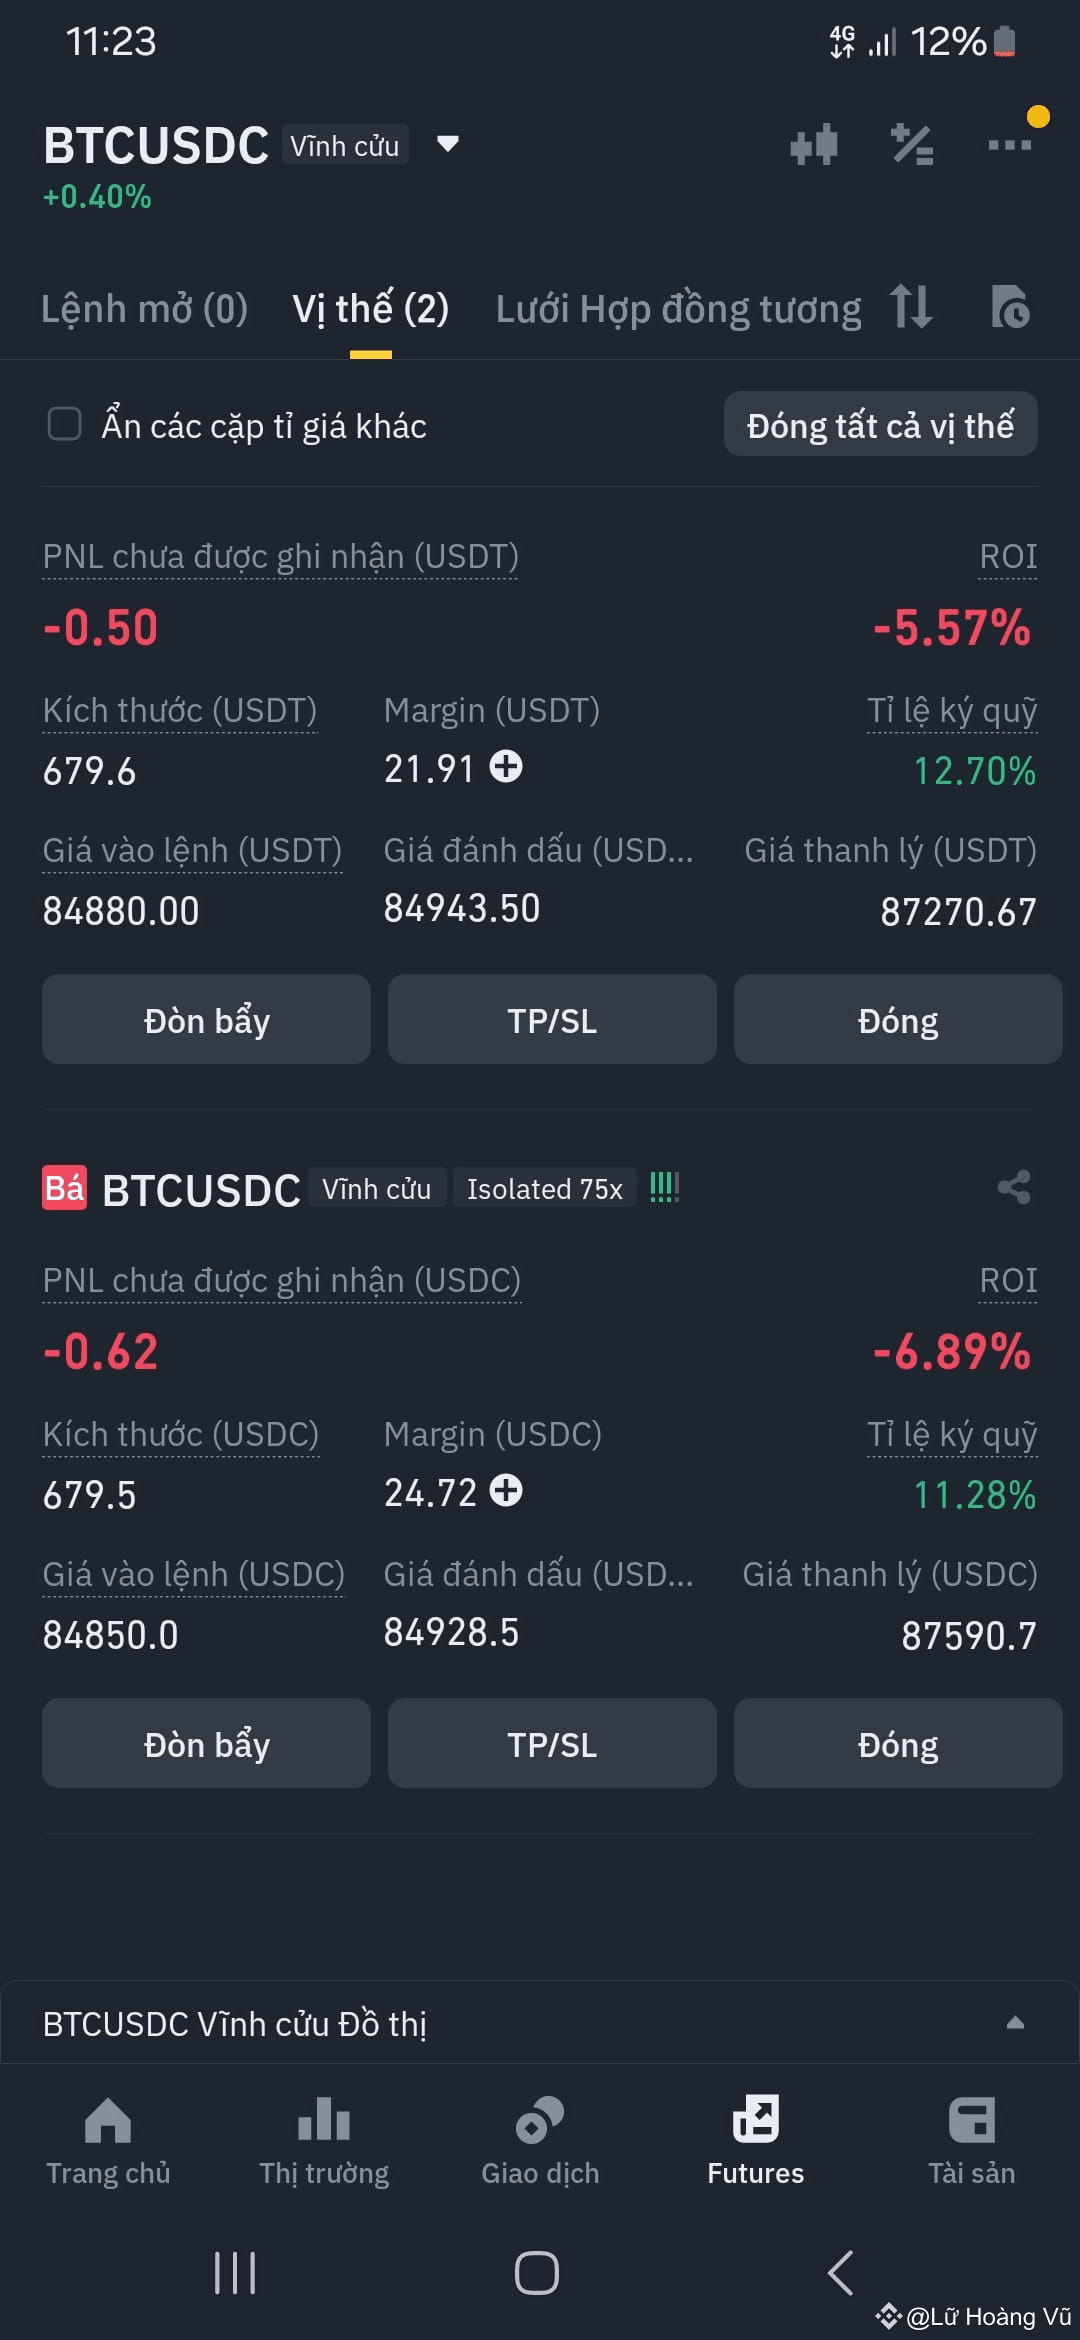Switch to Lưới Hợp đồng tương tab
The width and height of the screenshot is (1080, 2340).
678,309
